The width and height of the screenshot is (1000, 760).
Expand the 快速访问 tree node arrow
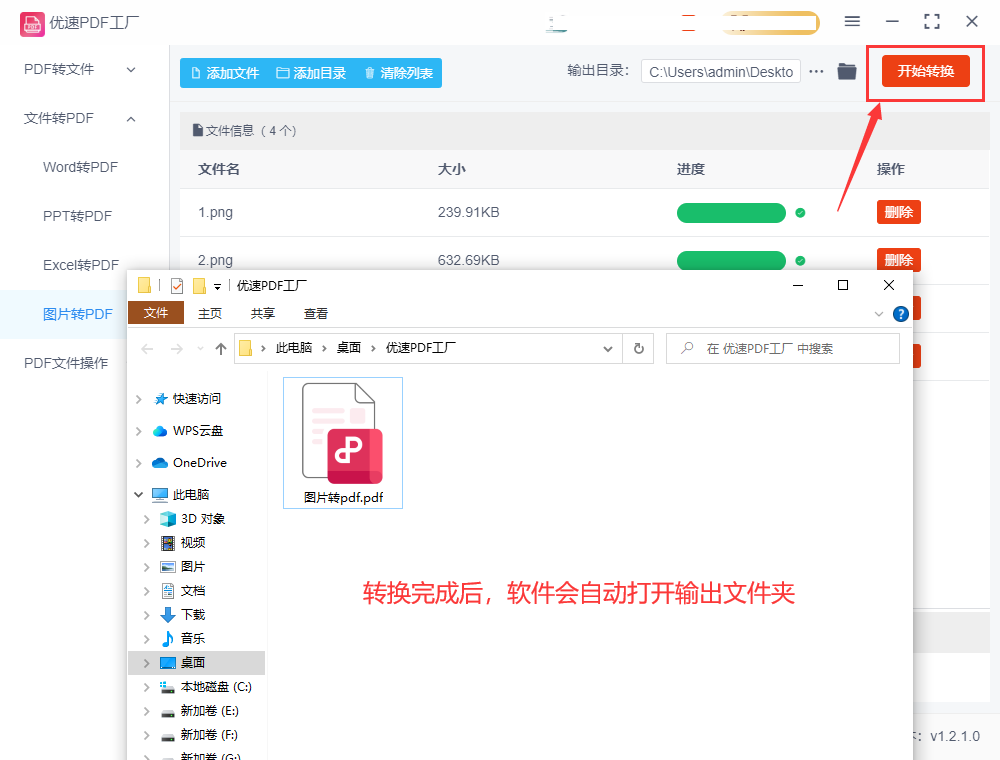pos(138,399)
